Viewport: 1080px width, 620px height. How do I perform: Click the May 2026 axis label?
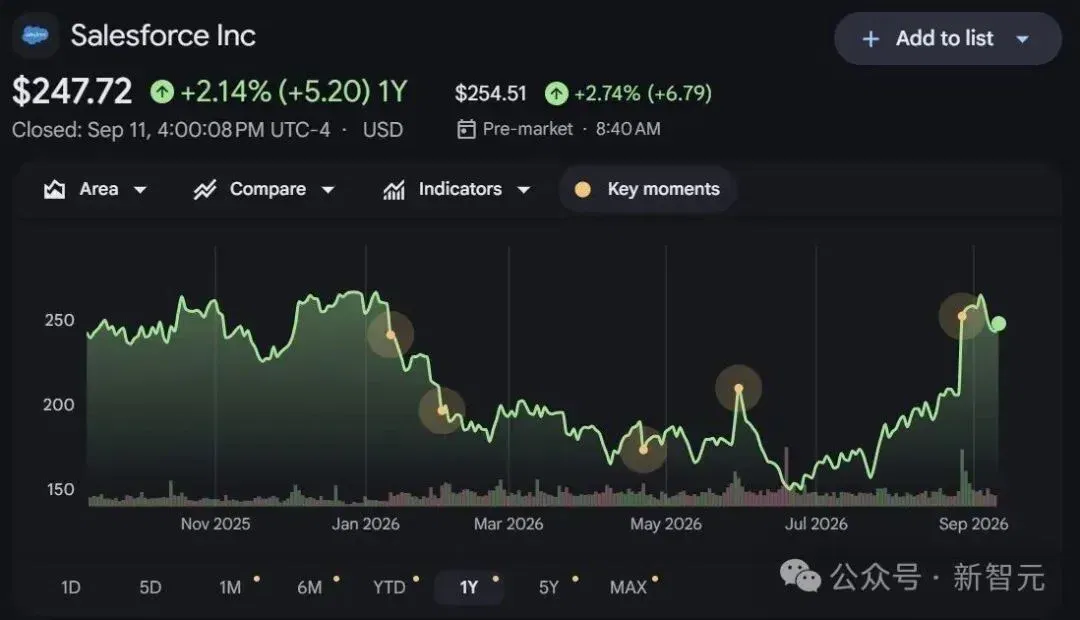(x=666, y=524)
